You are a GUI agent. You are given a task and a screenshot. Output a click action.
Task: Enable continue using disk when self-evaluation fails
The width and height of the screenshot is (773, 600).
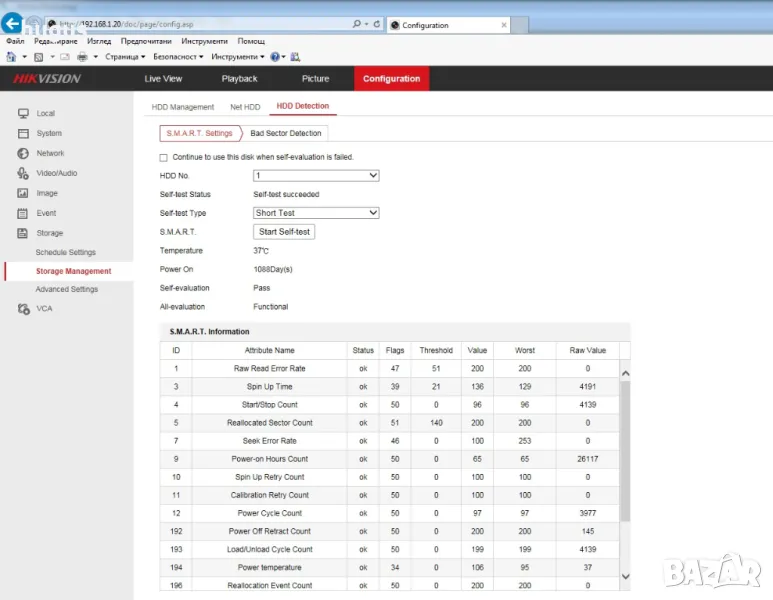pyautogui.click(x=164, y=157)
